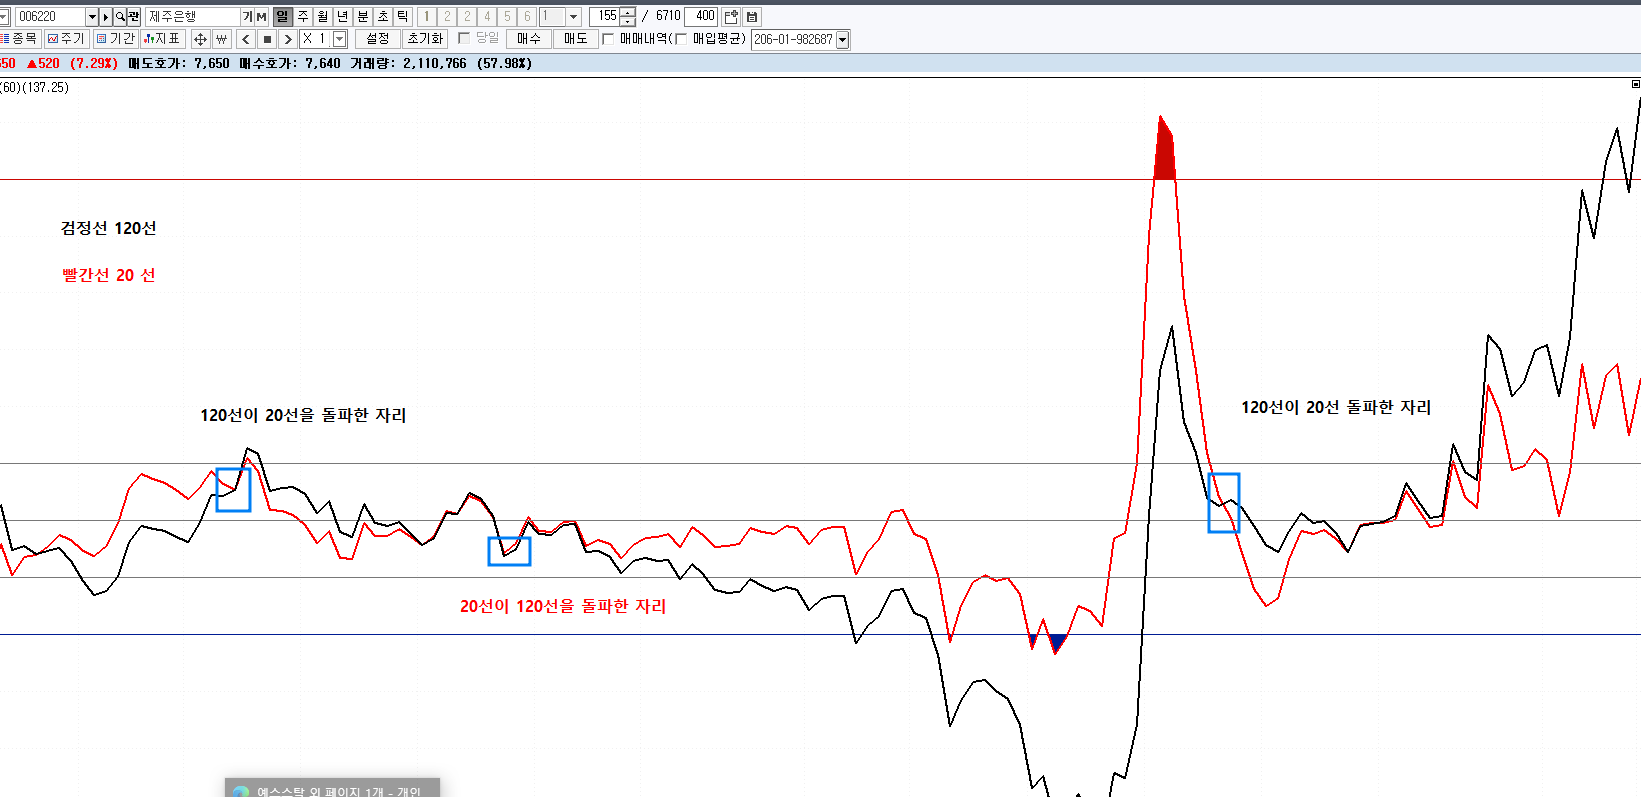
Task: Toggle the 당일 checkbox
Action: (464, 38)
